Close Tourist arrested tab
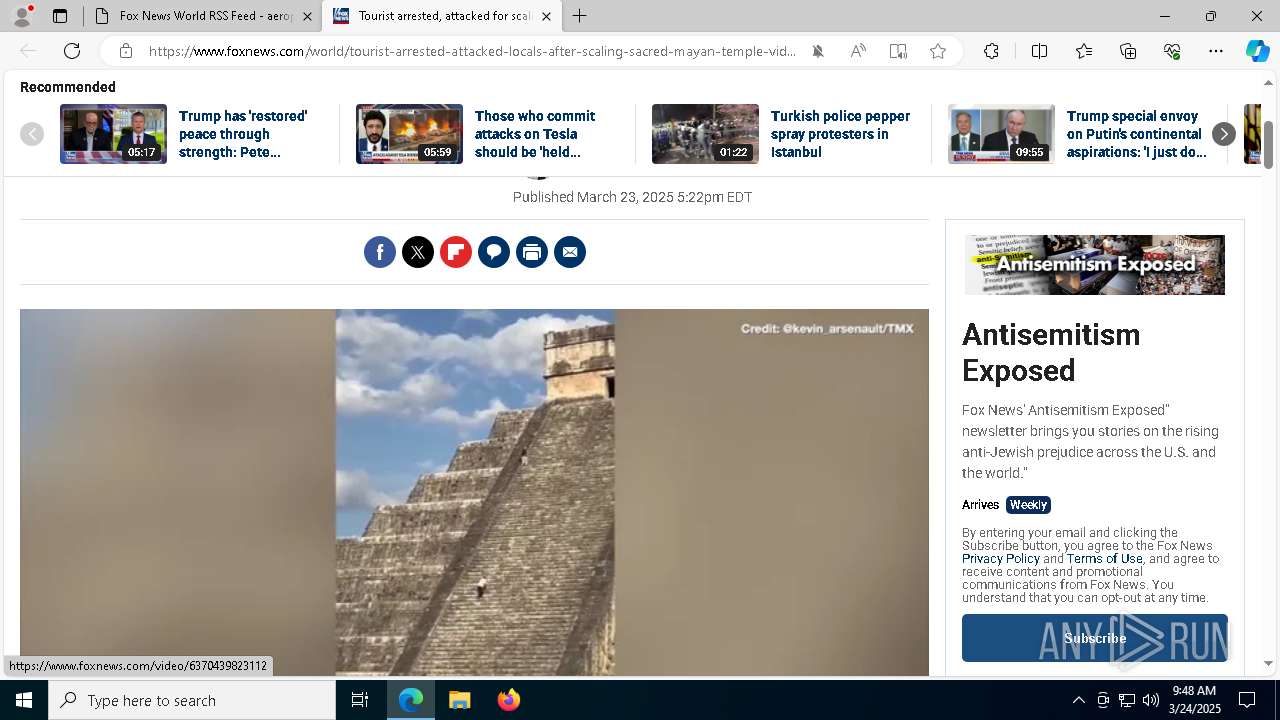Screen dimensions: 1280x720 [x=546, y=16]
